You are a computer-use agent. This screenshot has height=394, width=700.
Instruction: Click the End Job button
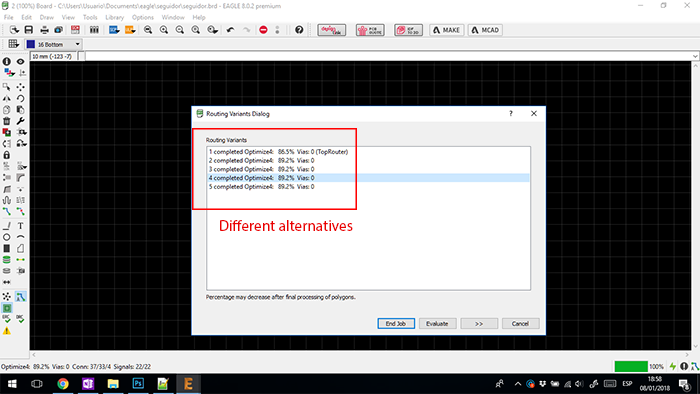pos(396,323)
